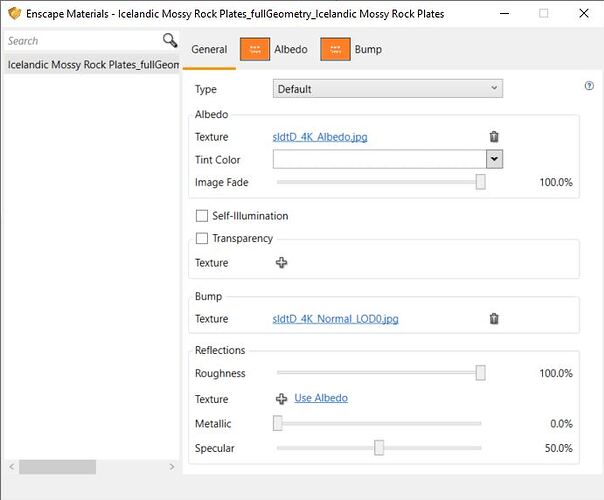
Task: Click the Metallic slider handle
Action: point(278,423)
